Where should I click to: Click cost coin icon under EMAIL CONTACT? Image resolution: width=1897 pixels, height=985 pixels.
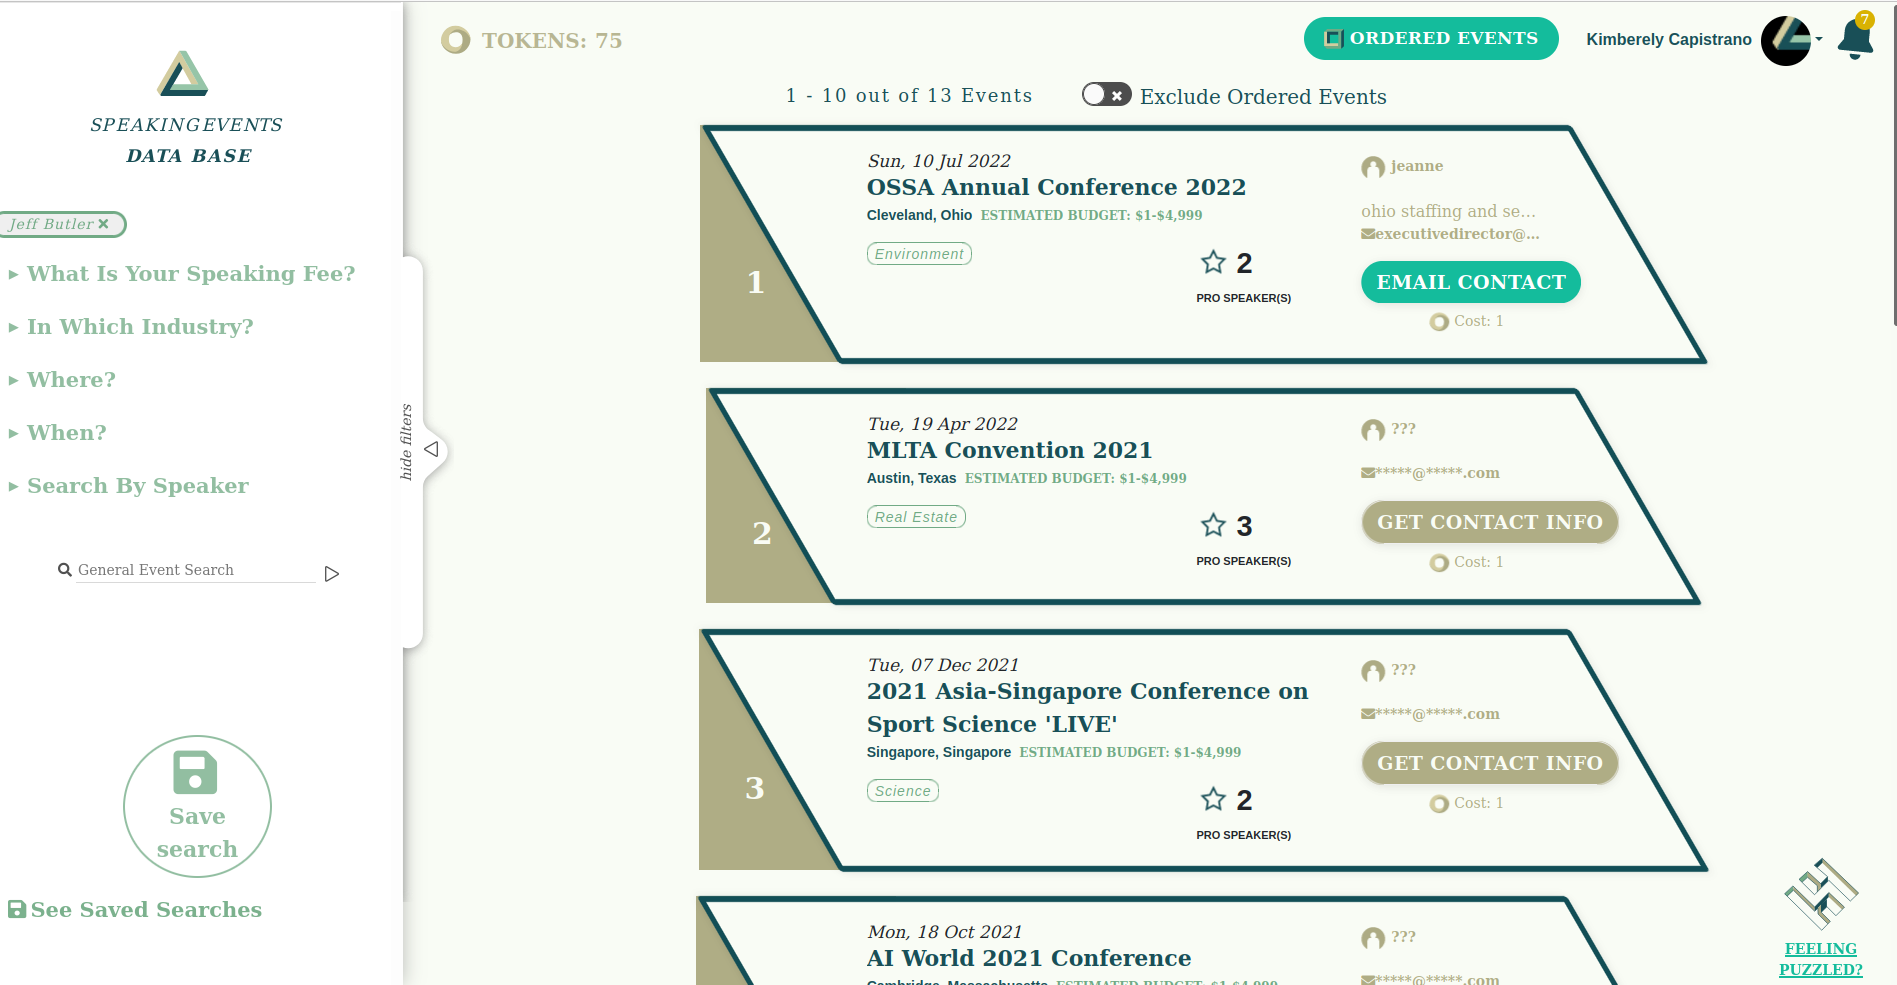1439,322
